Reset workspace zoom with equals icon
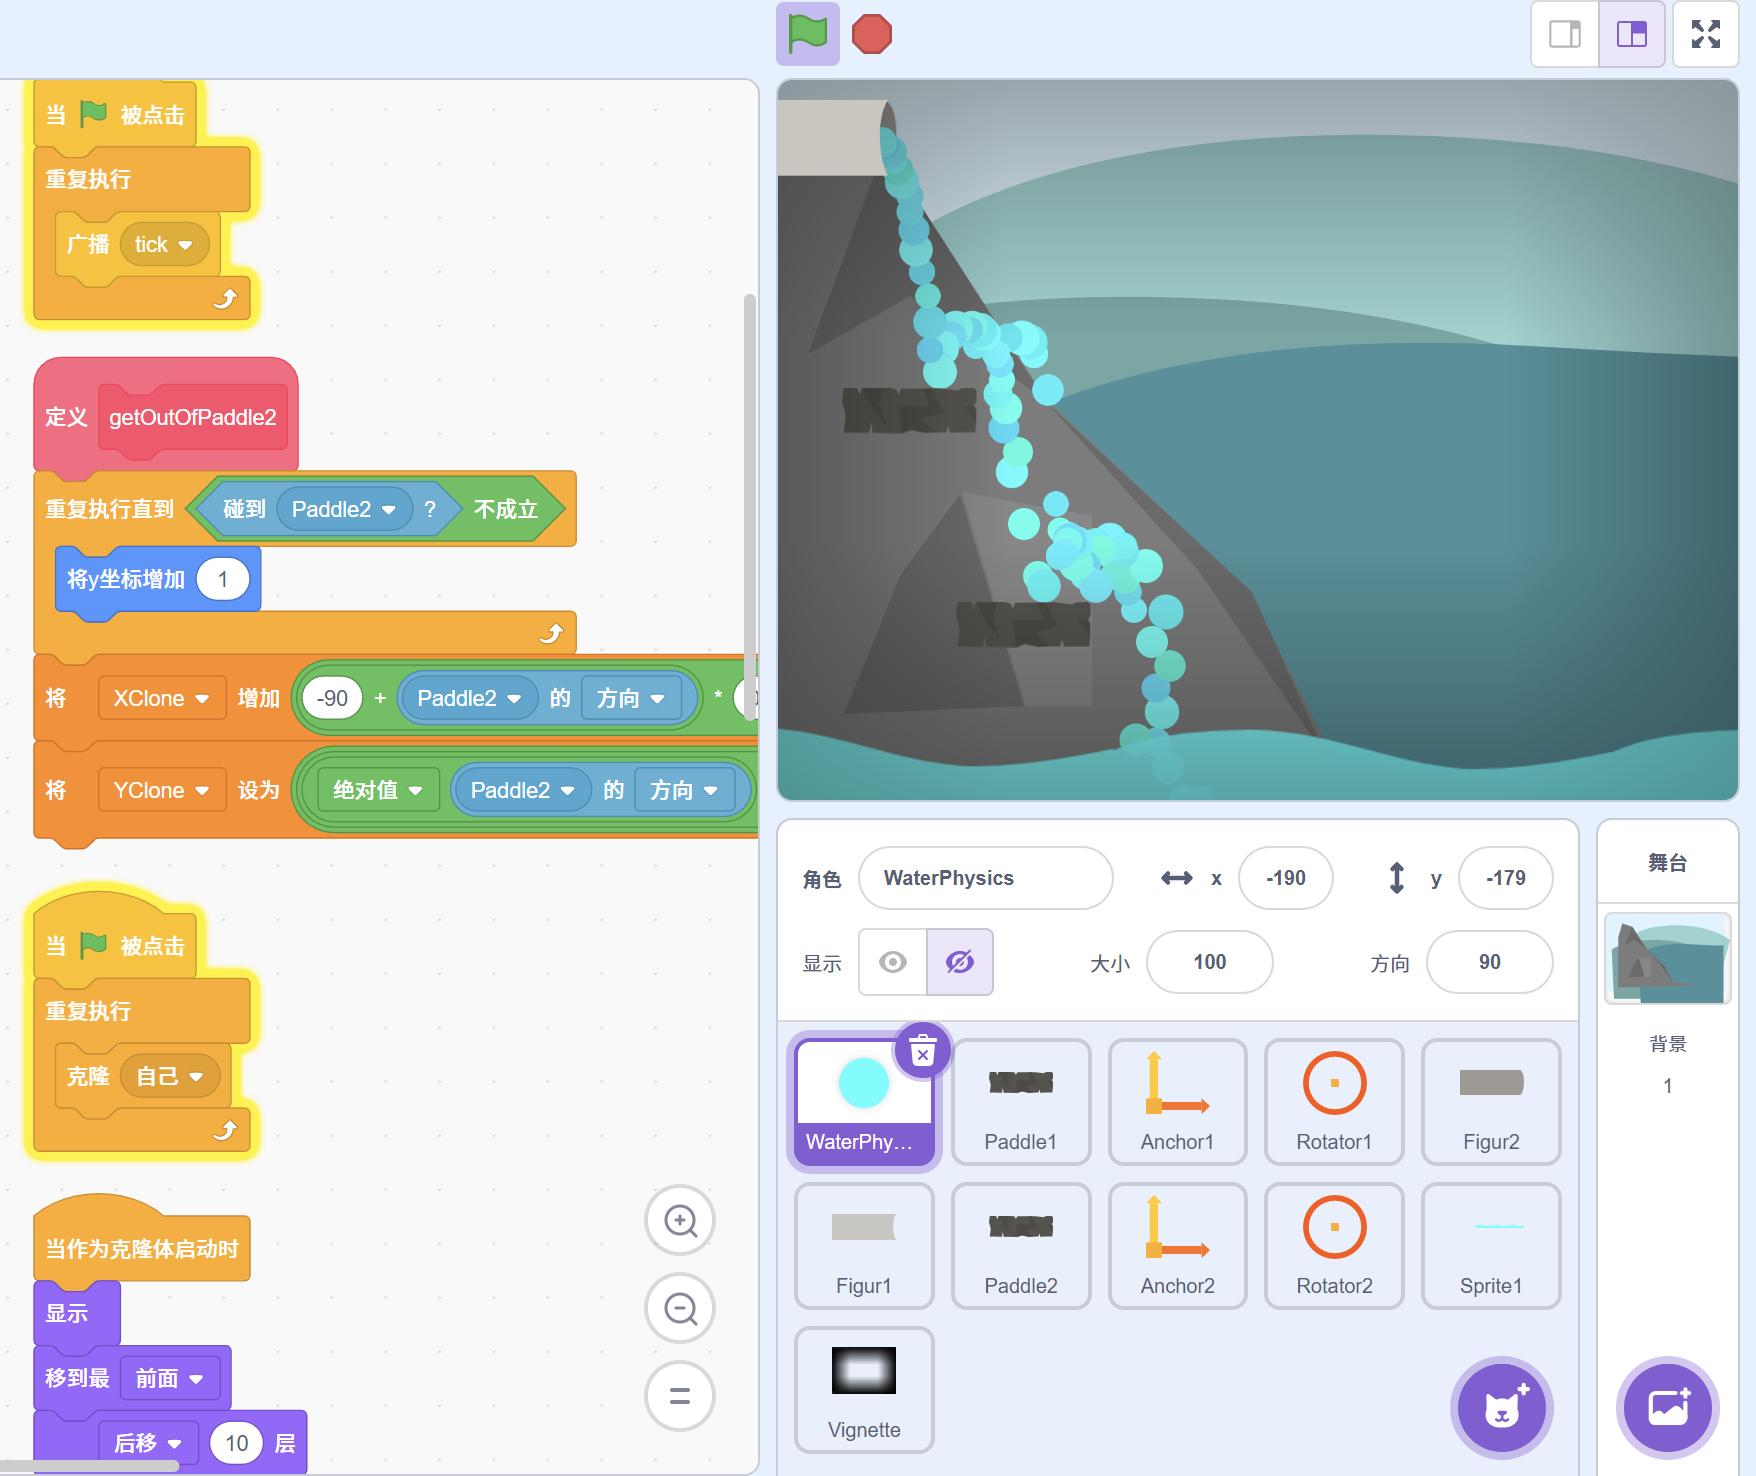 click(x=680, y=1396)
